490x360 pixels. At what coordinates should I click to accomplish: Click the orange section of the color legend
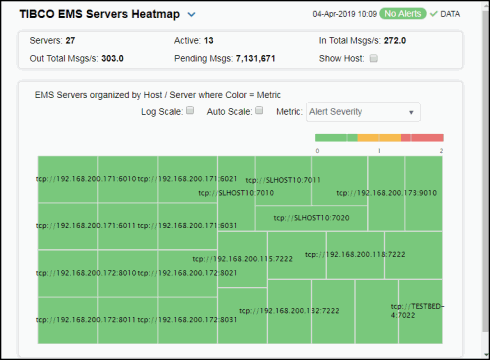pos(379,138)
